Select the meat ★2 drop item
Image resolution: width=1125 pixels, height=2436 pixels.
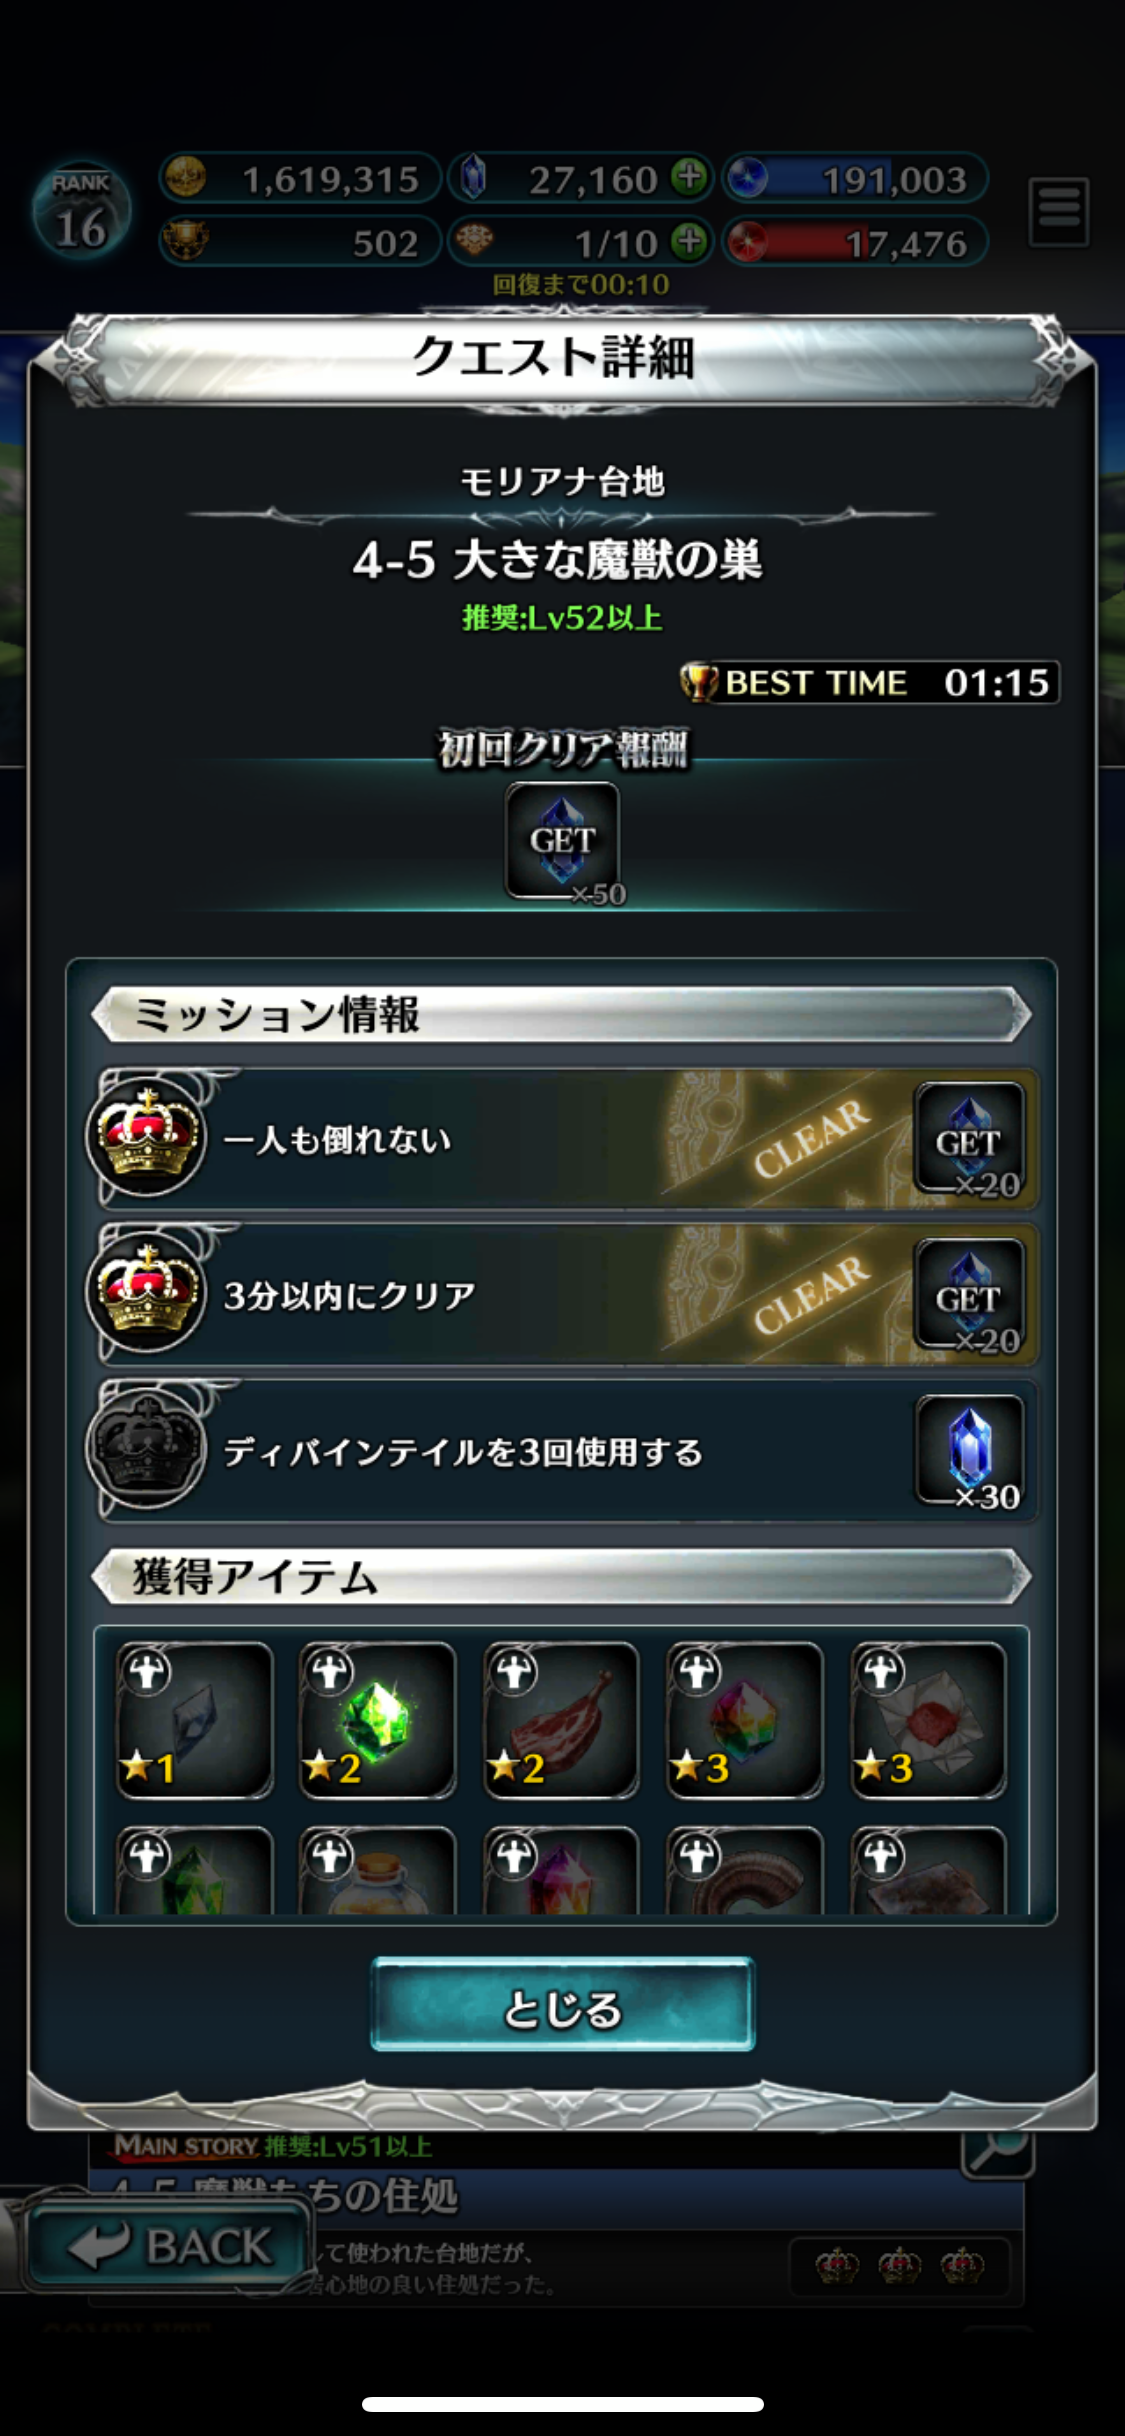561,1720
